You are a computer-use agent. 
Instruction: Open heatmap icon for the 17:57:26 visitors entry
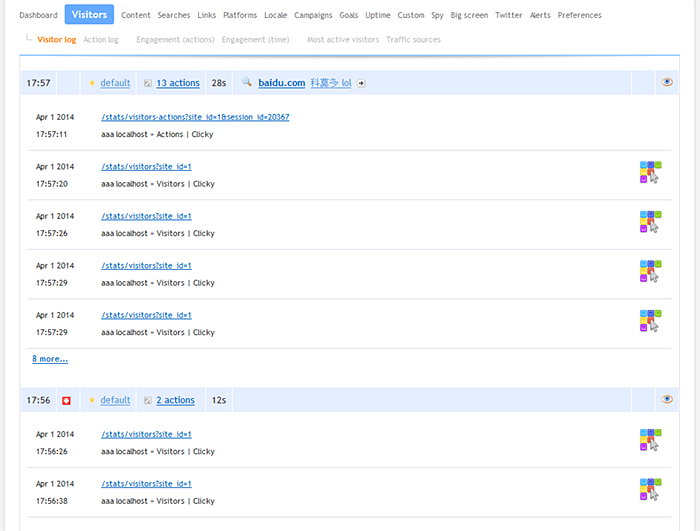point(650,222)
